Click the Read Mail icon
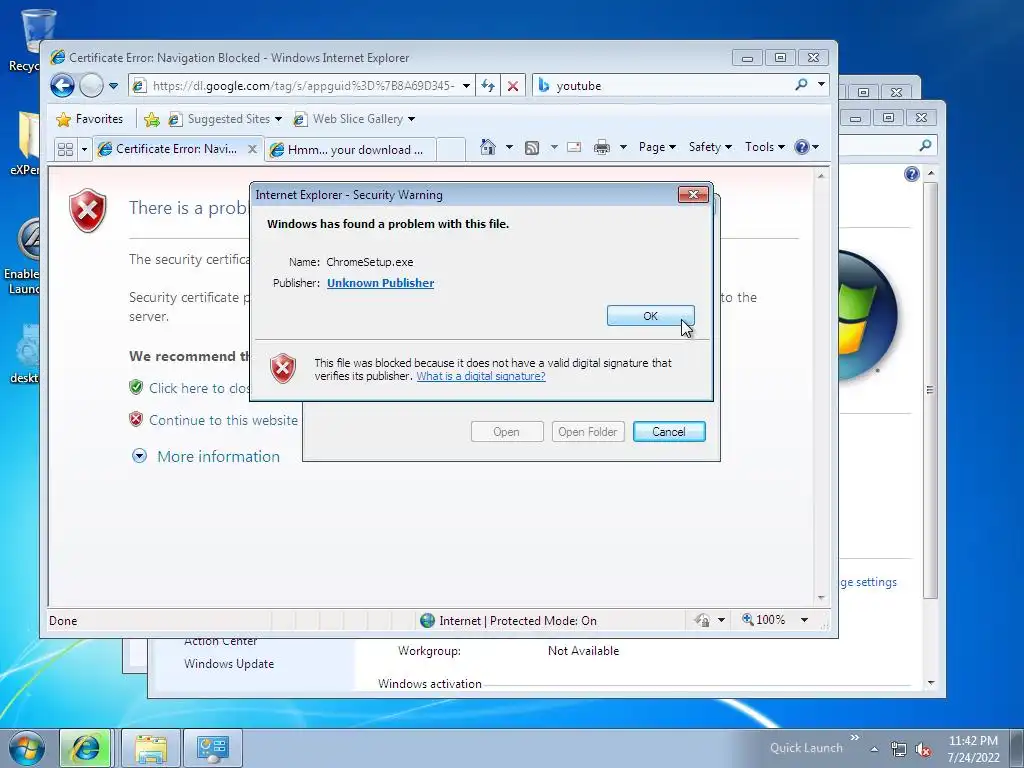Screen dimensions: 1024x768 574,147
